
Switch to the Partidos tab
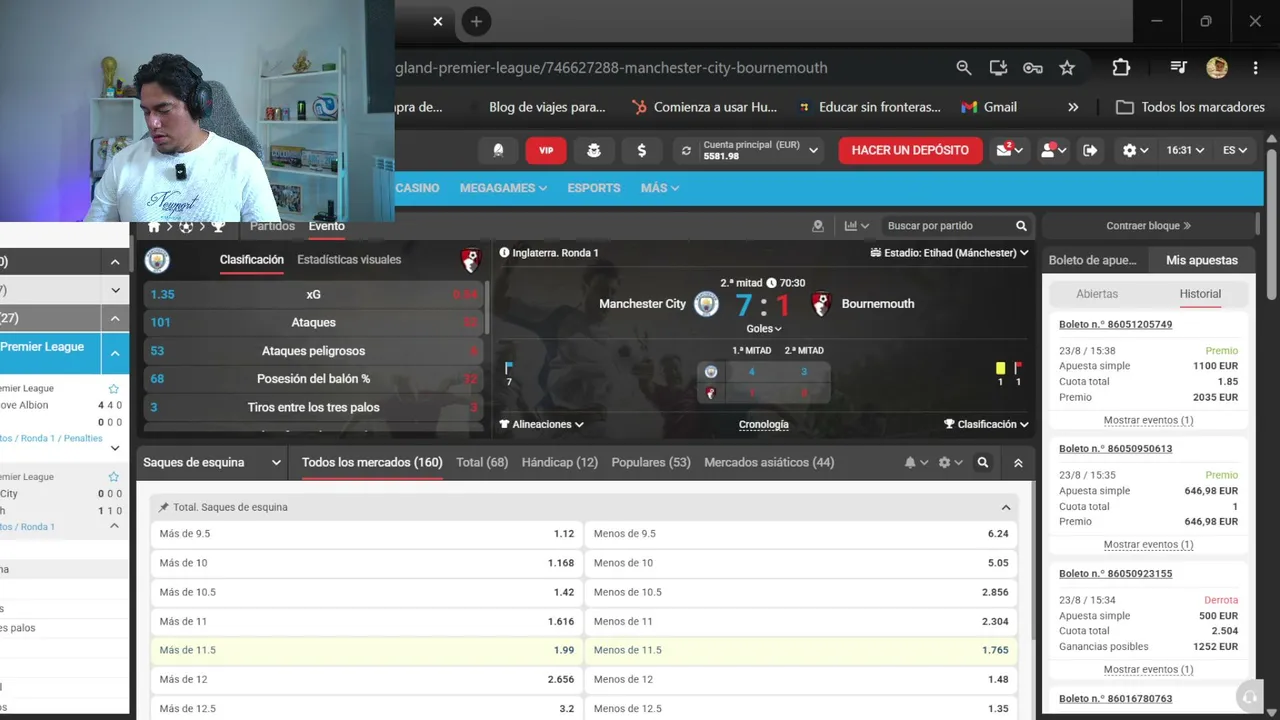[272, 226]
